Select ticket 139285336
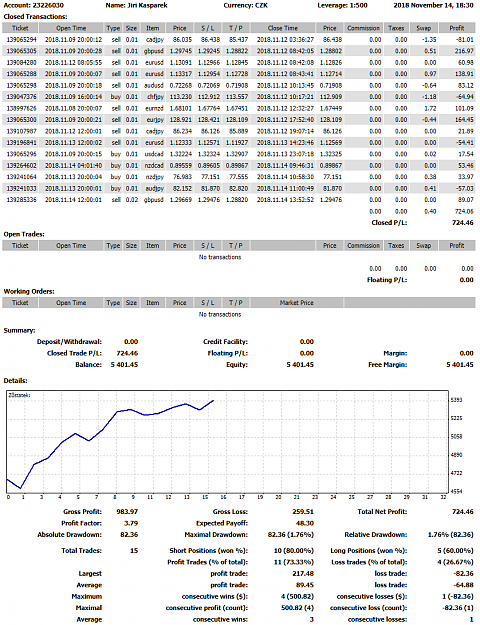The height and width of the screenshot is (625, 480). pos(22,200)
